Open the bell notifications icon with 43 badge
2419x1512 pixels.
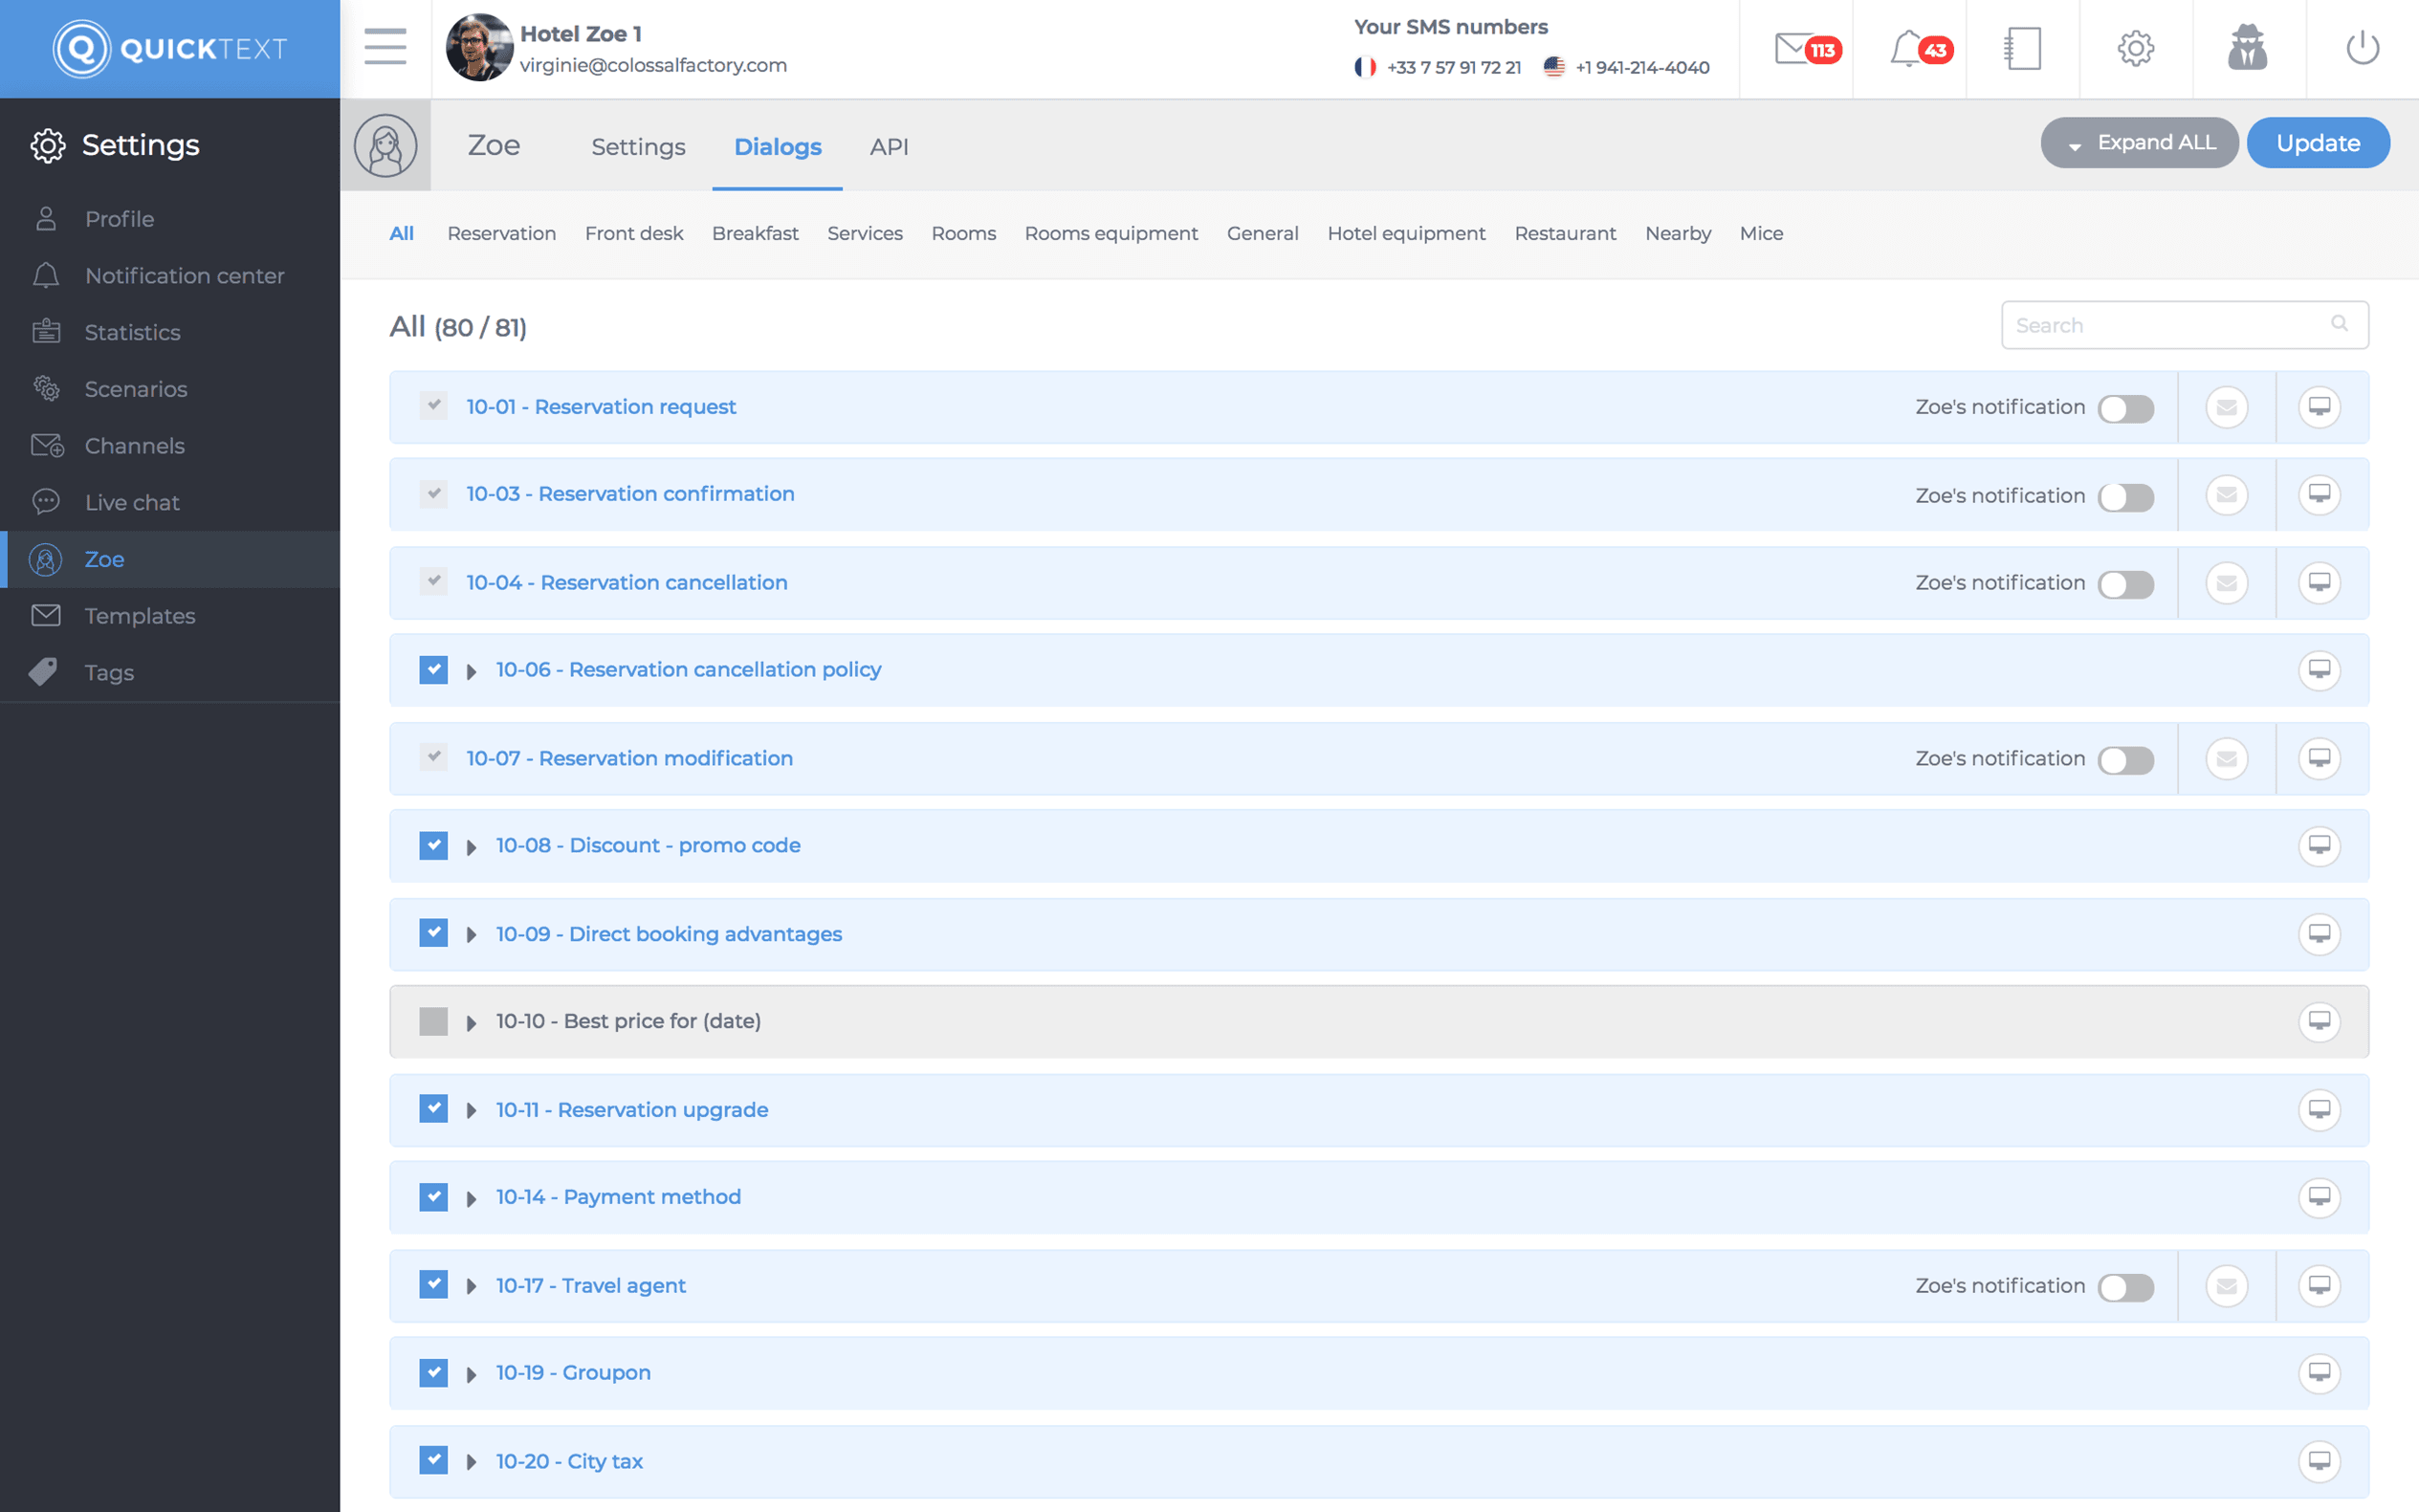tap(1908, 48)
